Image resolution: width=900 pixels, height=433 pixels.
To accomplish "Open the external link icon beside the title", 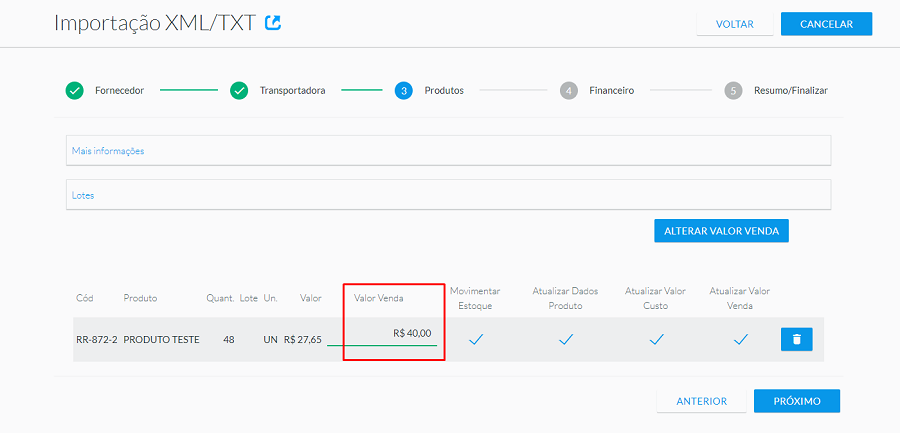I will [273, 23].
